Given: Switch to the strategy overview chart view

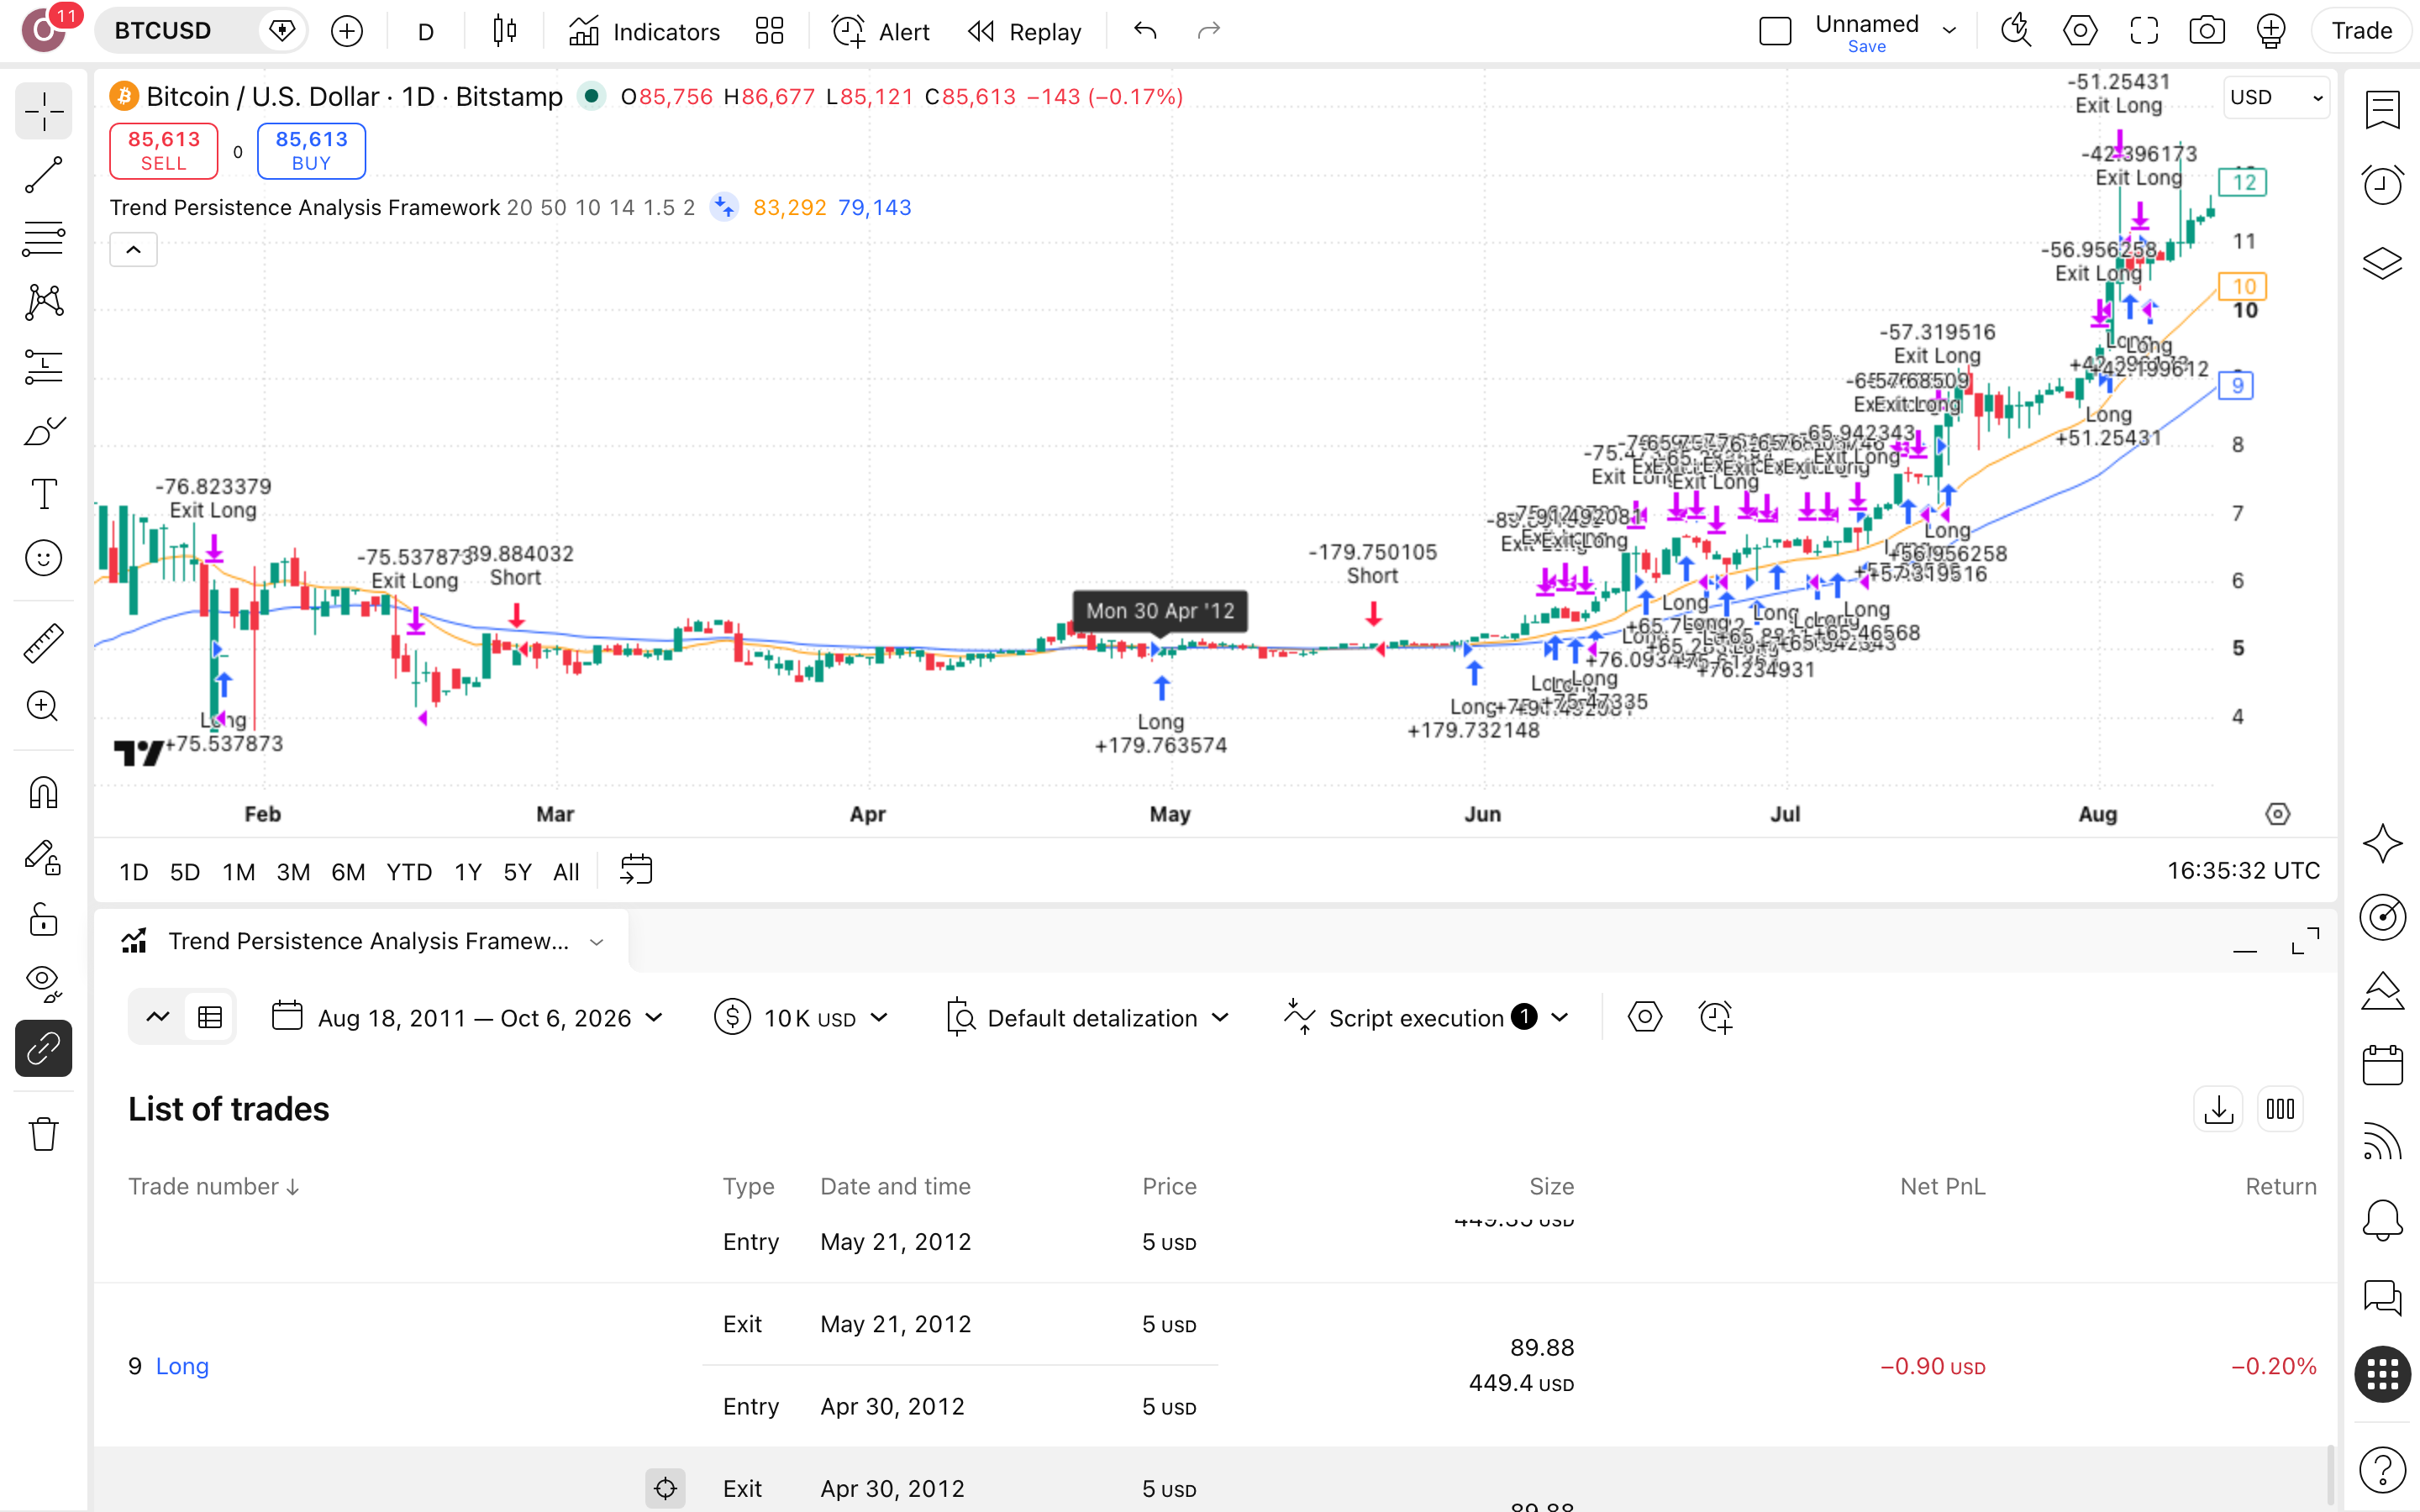Looking at the screenshot, I should pyautogui.click(x=158, y=1018).
